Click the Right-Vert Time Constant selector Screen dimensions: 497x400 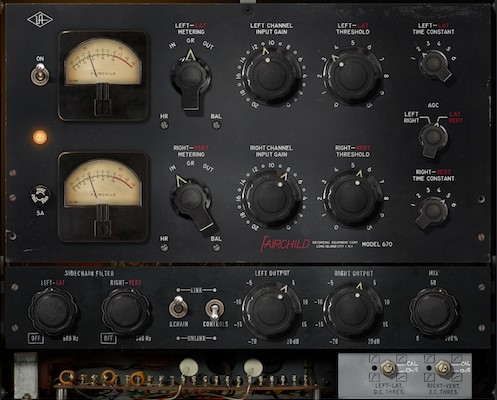(432, 212)
